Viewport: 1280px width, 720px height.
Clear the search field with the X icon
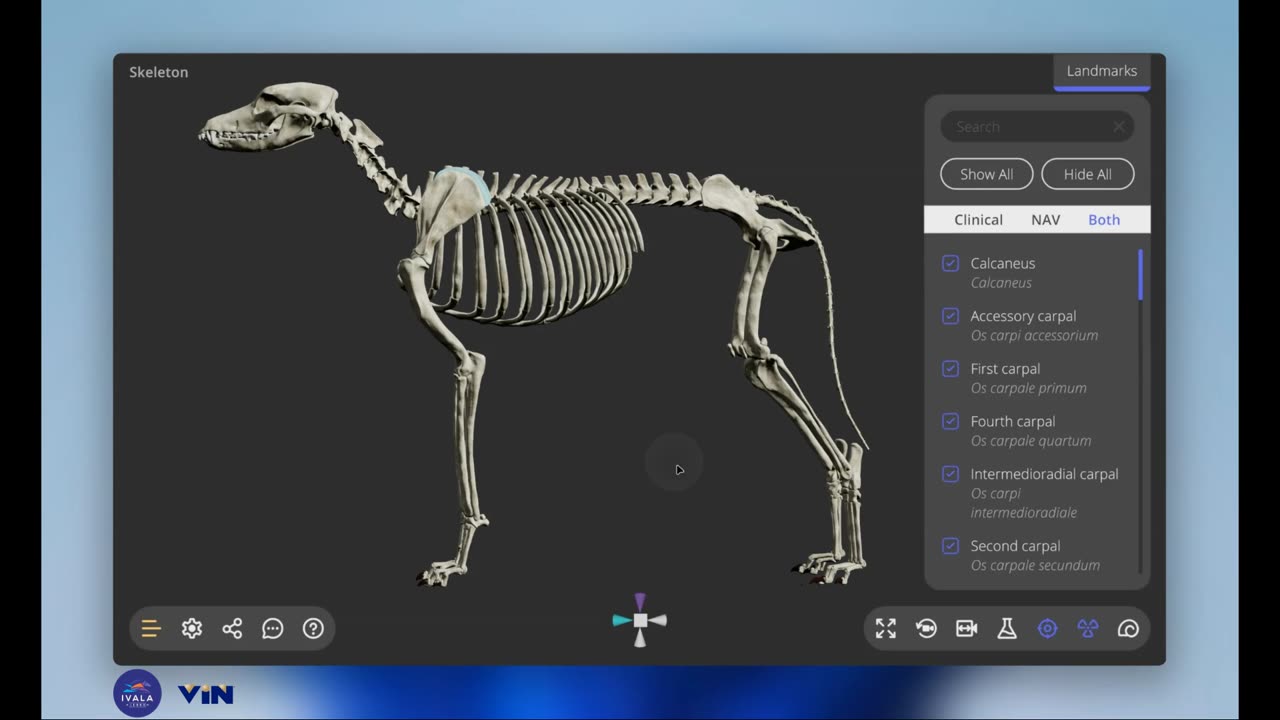coord(1119,127)
